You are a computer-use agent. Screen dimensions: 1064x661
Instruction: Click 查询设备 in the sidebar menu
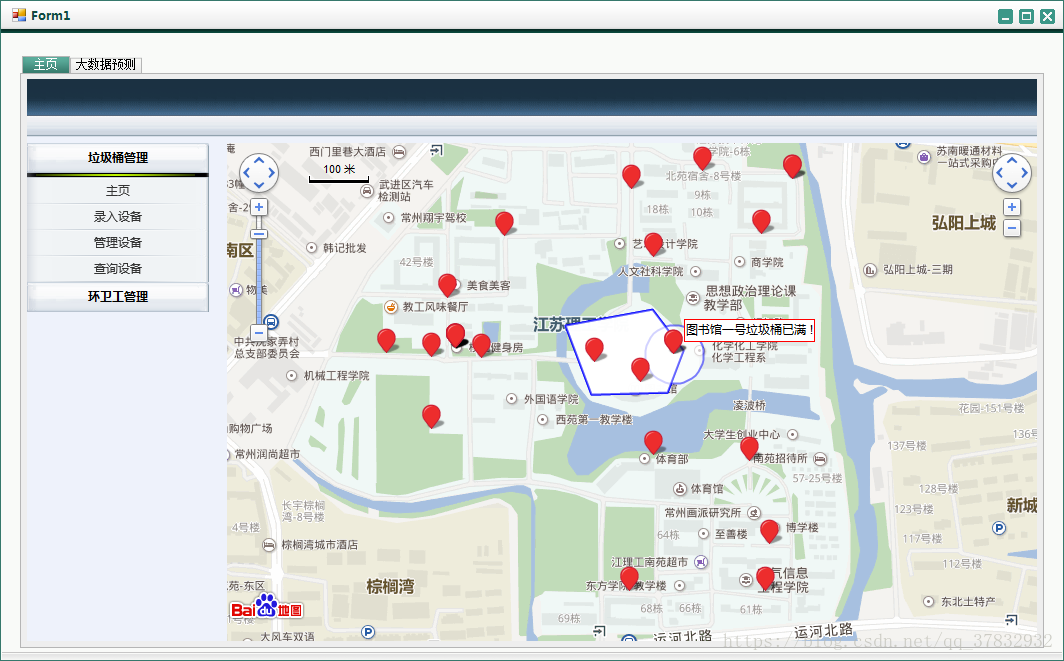coord(117,268)
